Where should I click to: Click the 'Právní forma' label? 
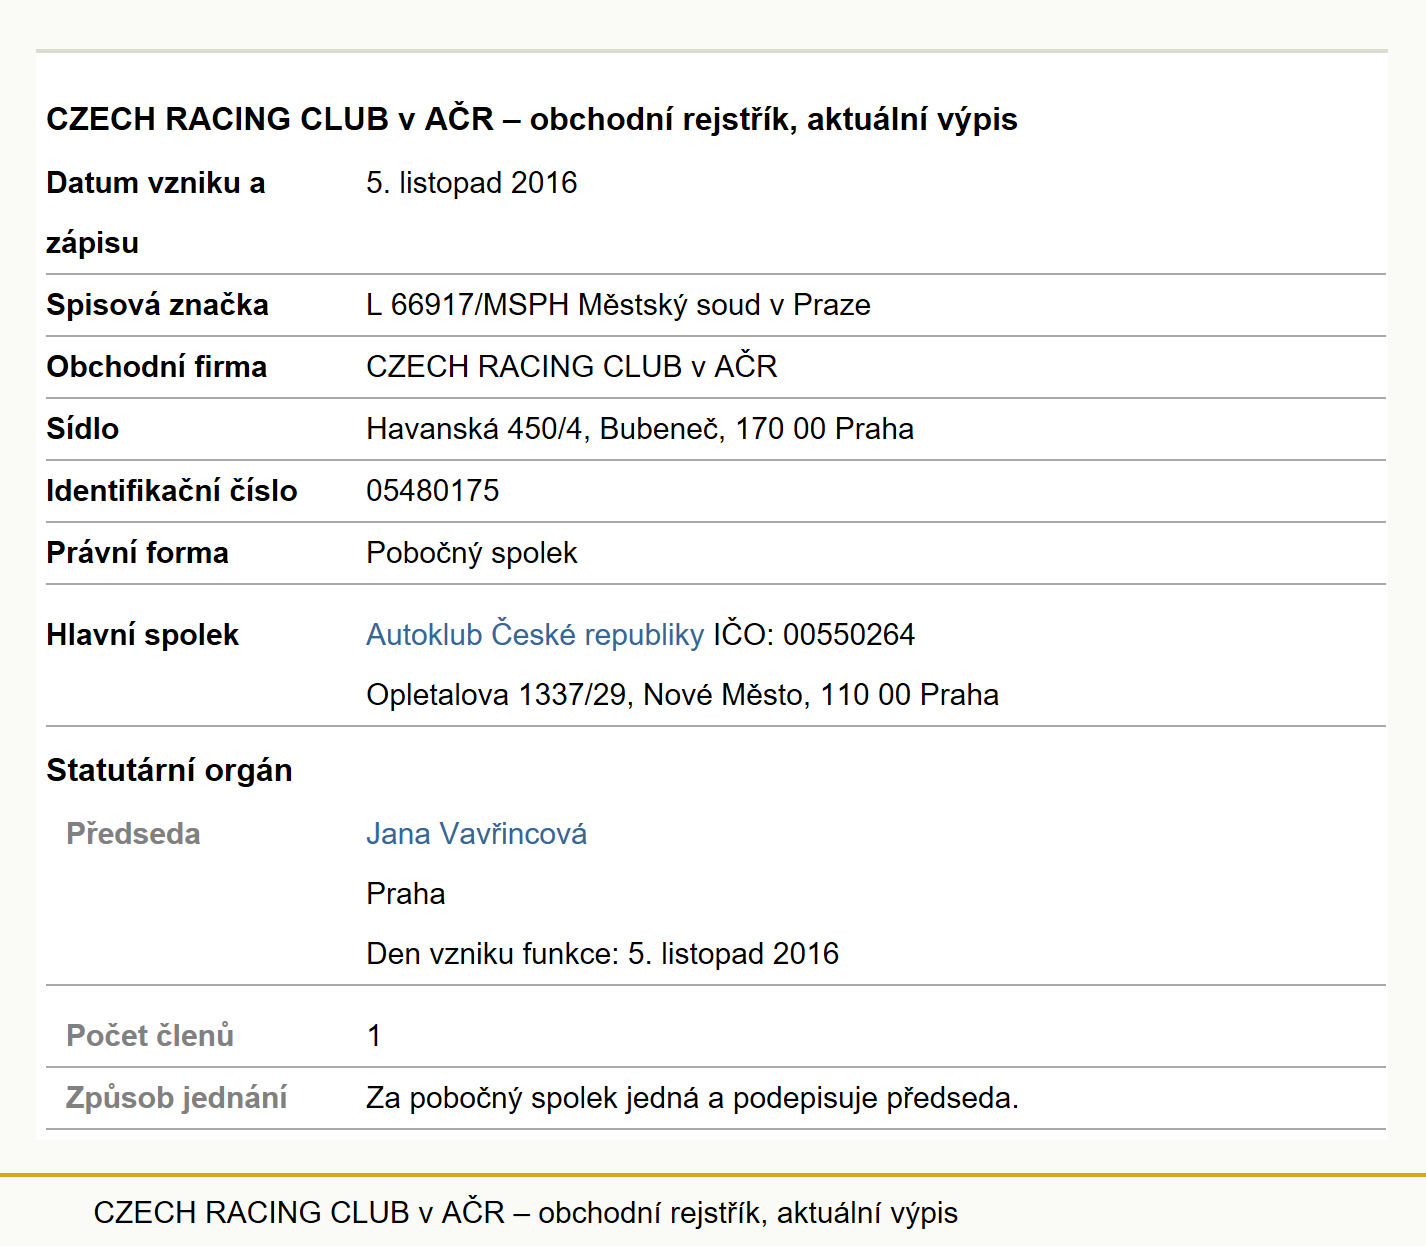(x=137, y=553)
